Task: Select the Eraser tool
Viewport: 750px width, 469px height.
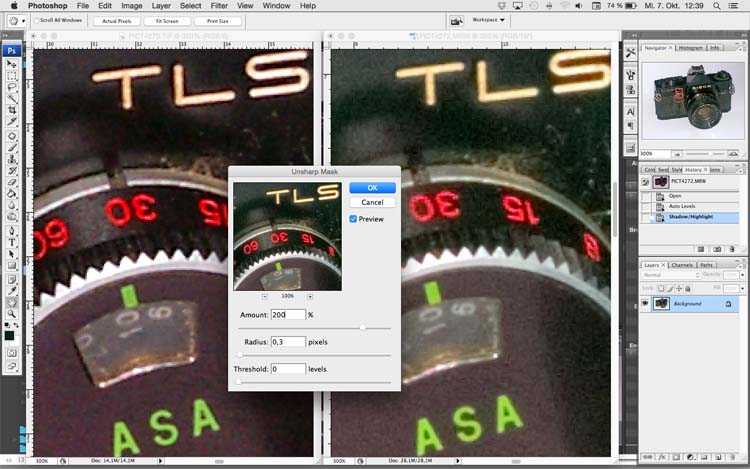Action: 11,182
